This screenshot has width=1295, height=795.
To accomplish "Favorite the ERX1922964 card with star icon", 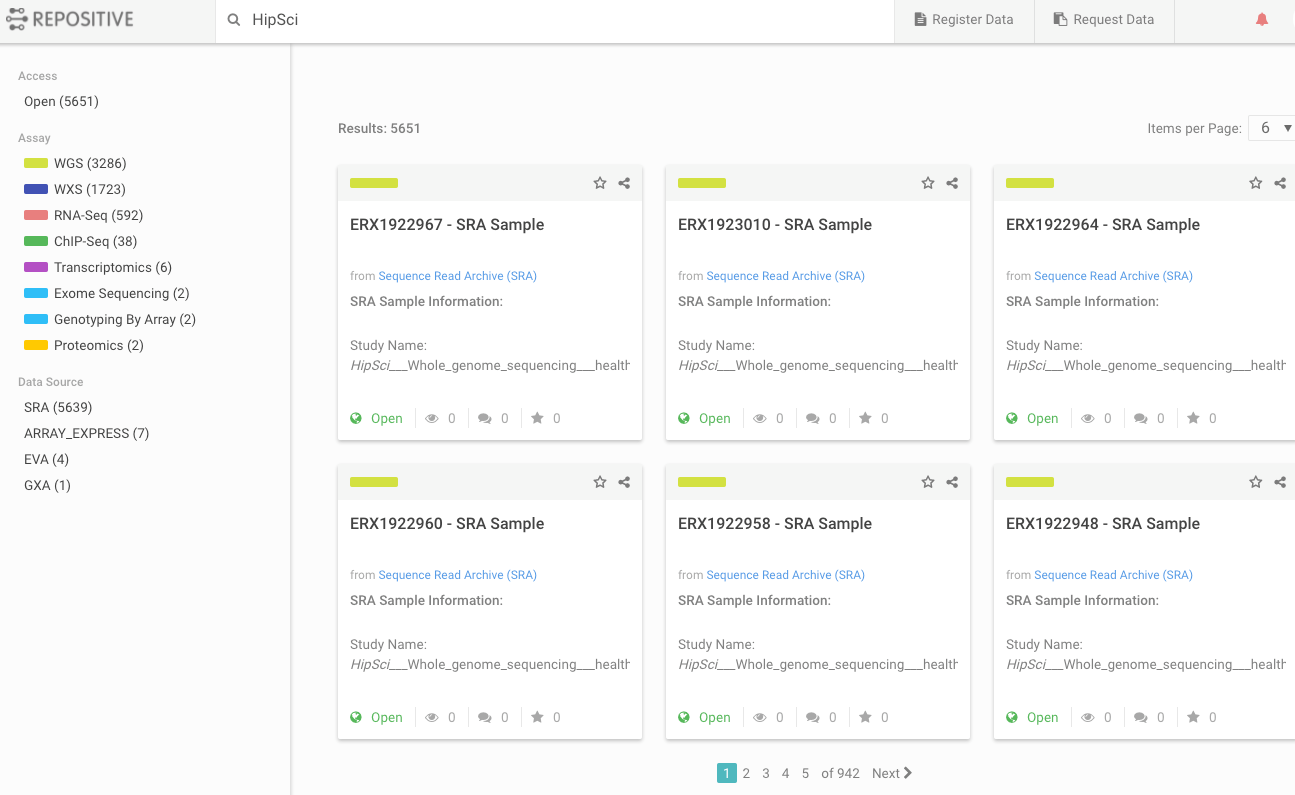I will pyautogui.click(x=1256, y=183).
